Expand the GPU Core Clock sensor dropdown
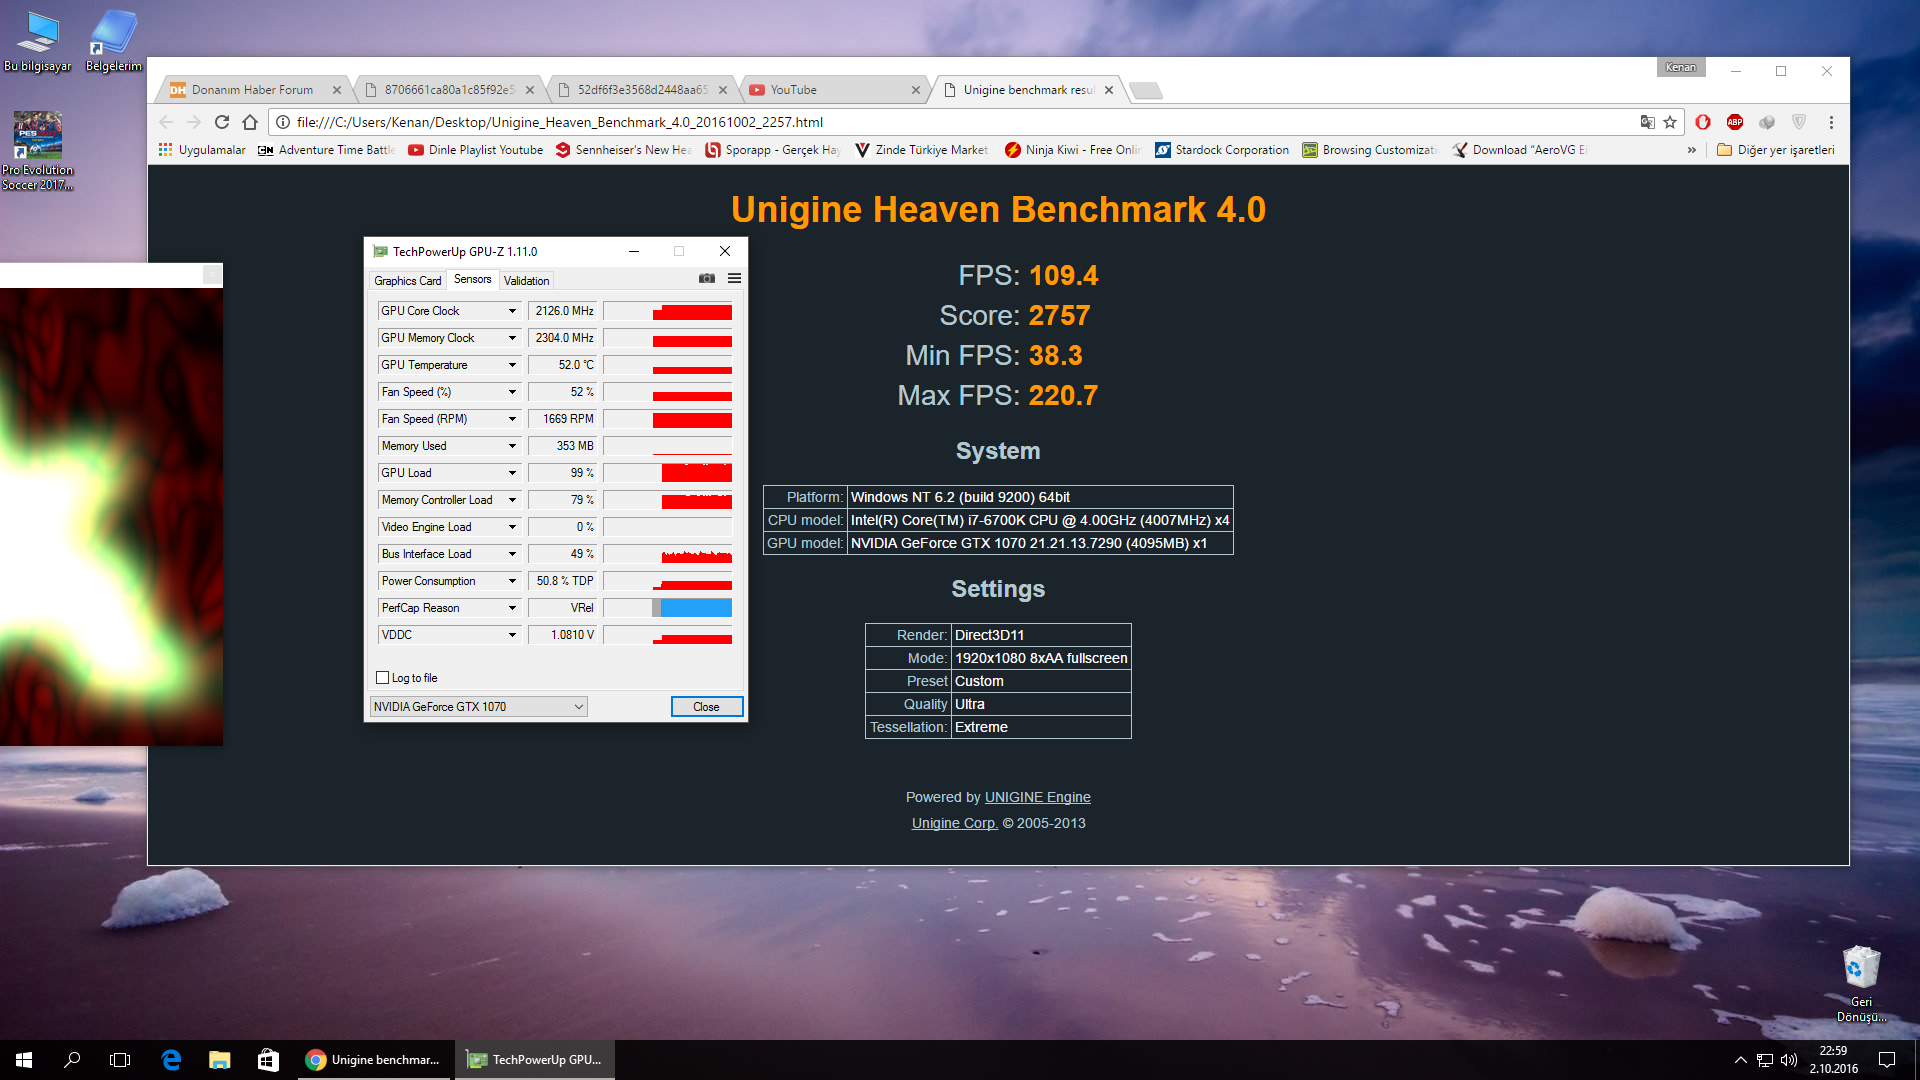Image resolution: width=1920 pixels, height=1080 pixels. 512,311
